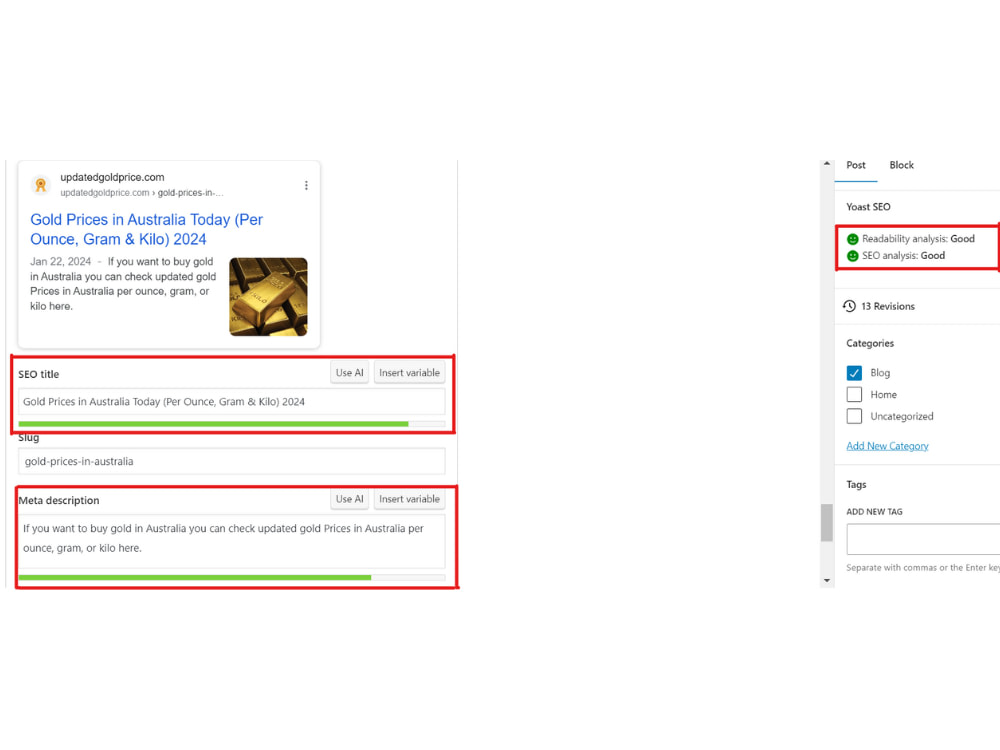Click into the SEO title input field
The image size is (1000, 750).
click(232, 402)
